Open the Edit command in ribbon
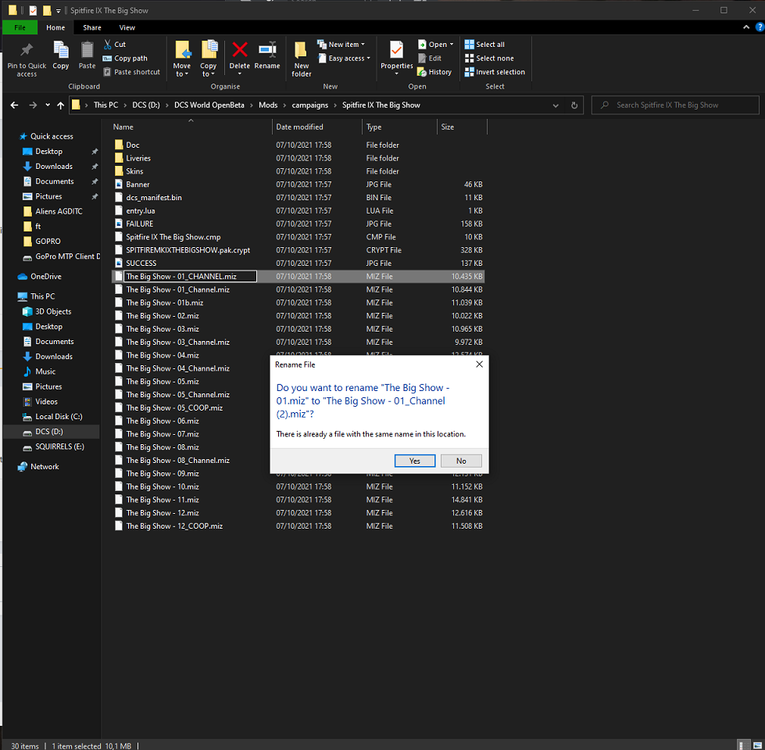The width and height of the screenshot is (765, 750). (430, 58)
